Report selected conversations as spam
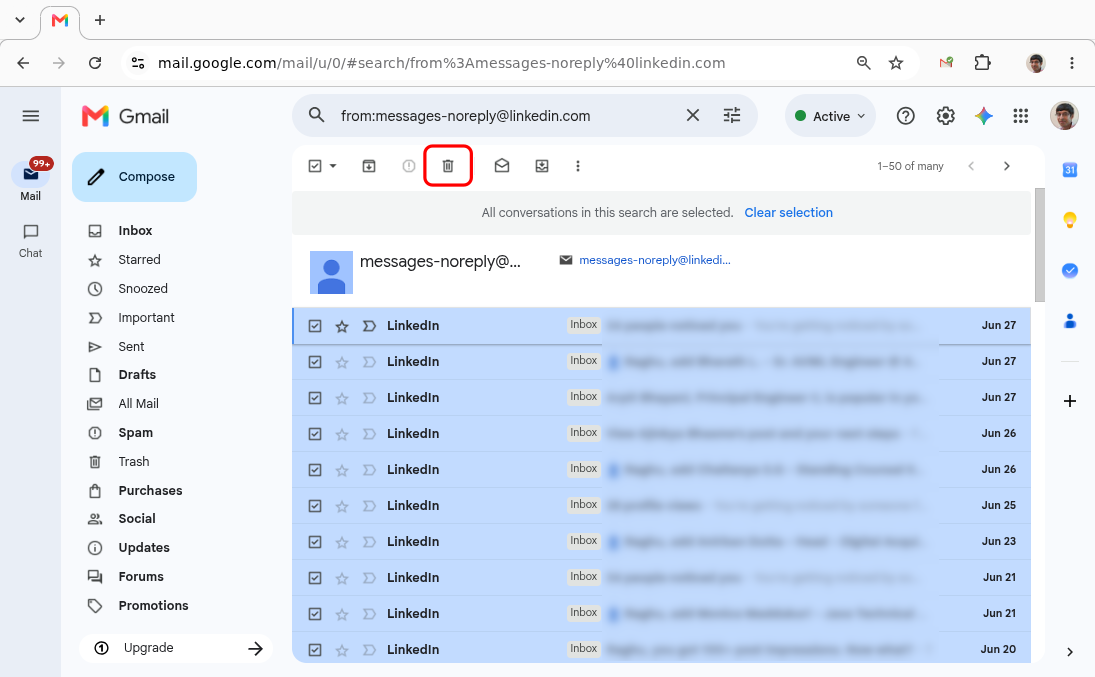Image resolution: width=1095 pixels, height=677 pixels. tap(409, 166)
